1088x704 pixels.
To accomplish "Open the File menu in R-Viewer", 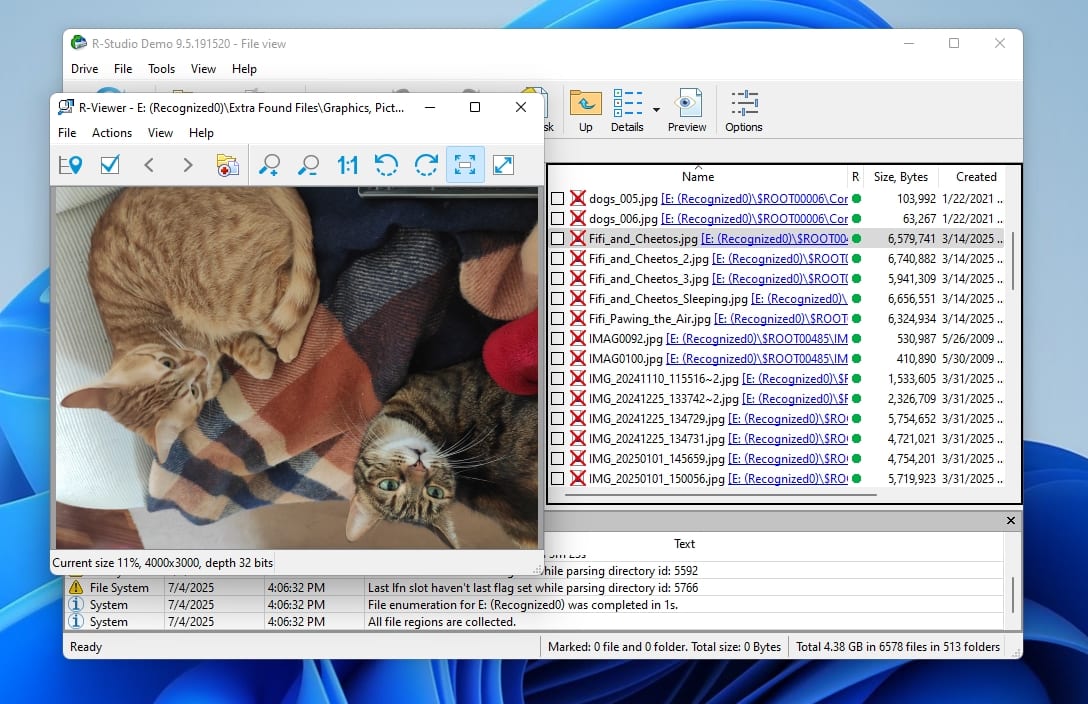I will (67, 132).
